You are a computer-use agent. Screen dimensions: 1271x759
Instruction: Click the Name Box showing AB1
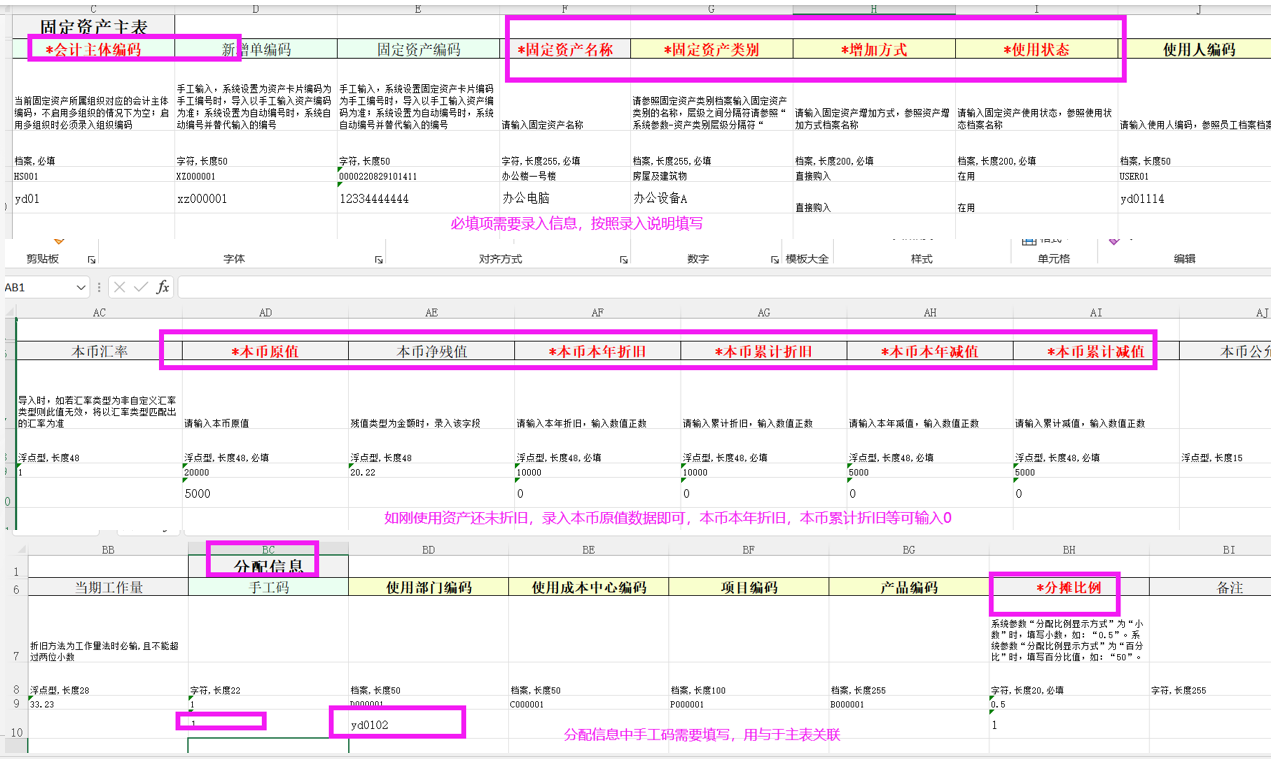[36, 288]
